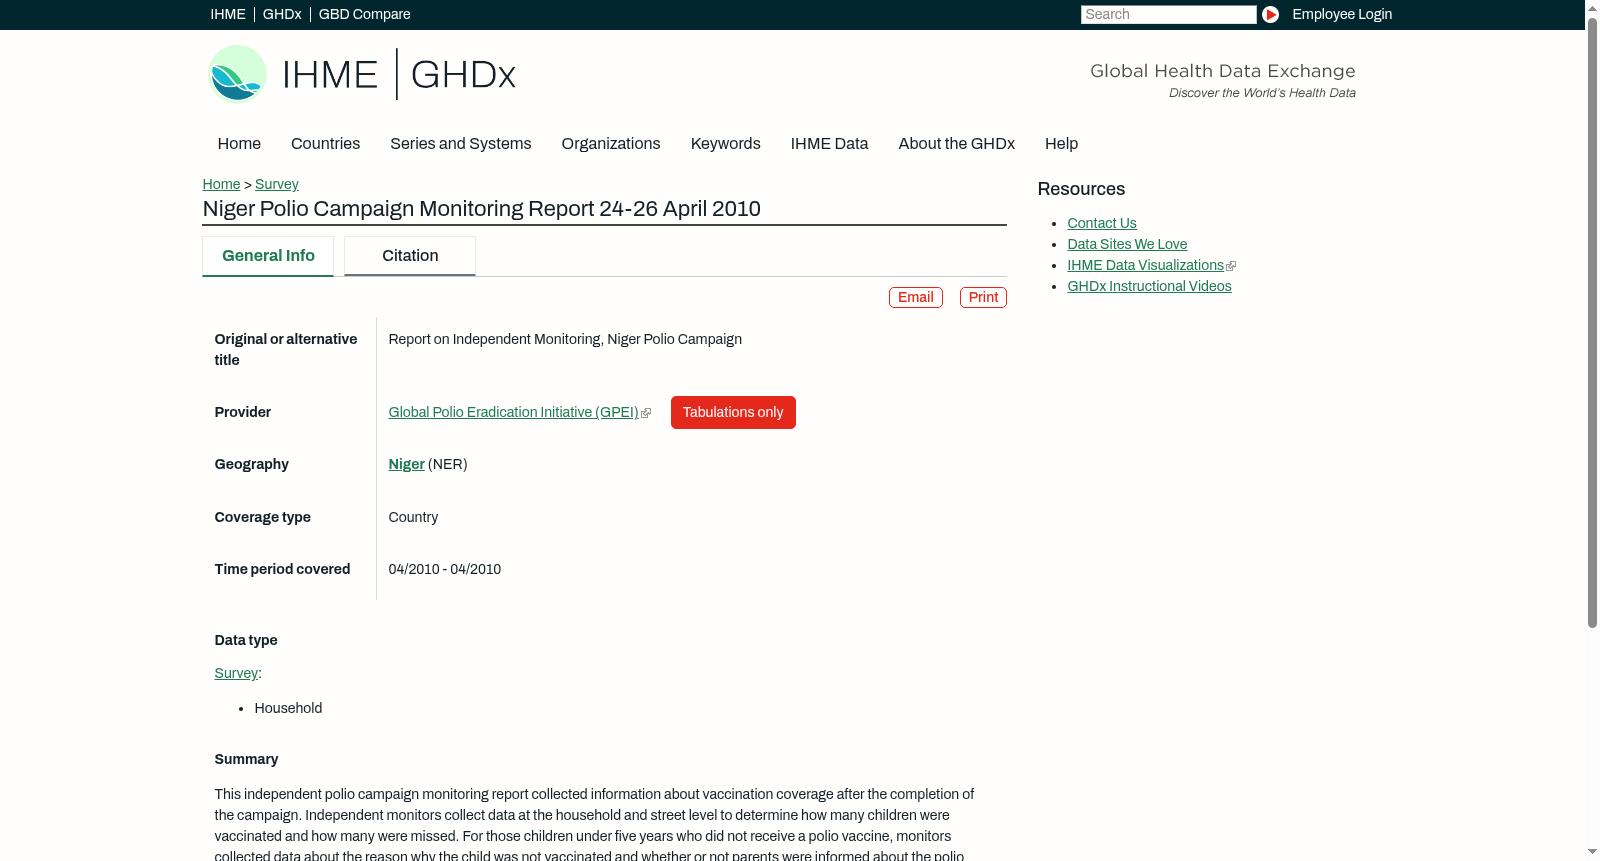This screenshot has height=861, width=1600.
Task: Click the Household list item text
Action: tap(288, 708)
